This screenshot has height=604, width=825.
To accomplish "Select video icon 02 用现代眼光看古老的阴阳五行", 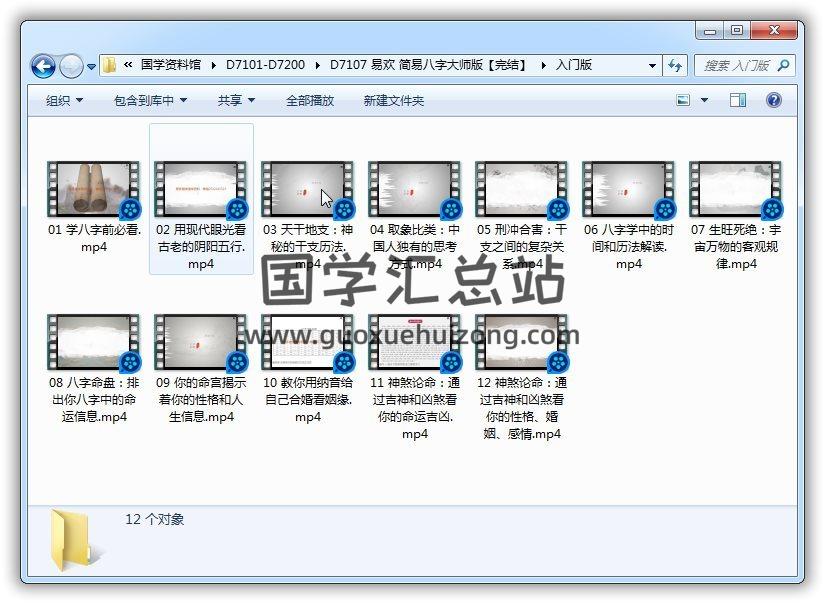I will (201, 189).
